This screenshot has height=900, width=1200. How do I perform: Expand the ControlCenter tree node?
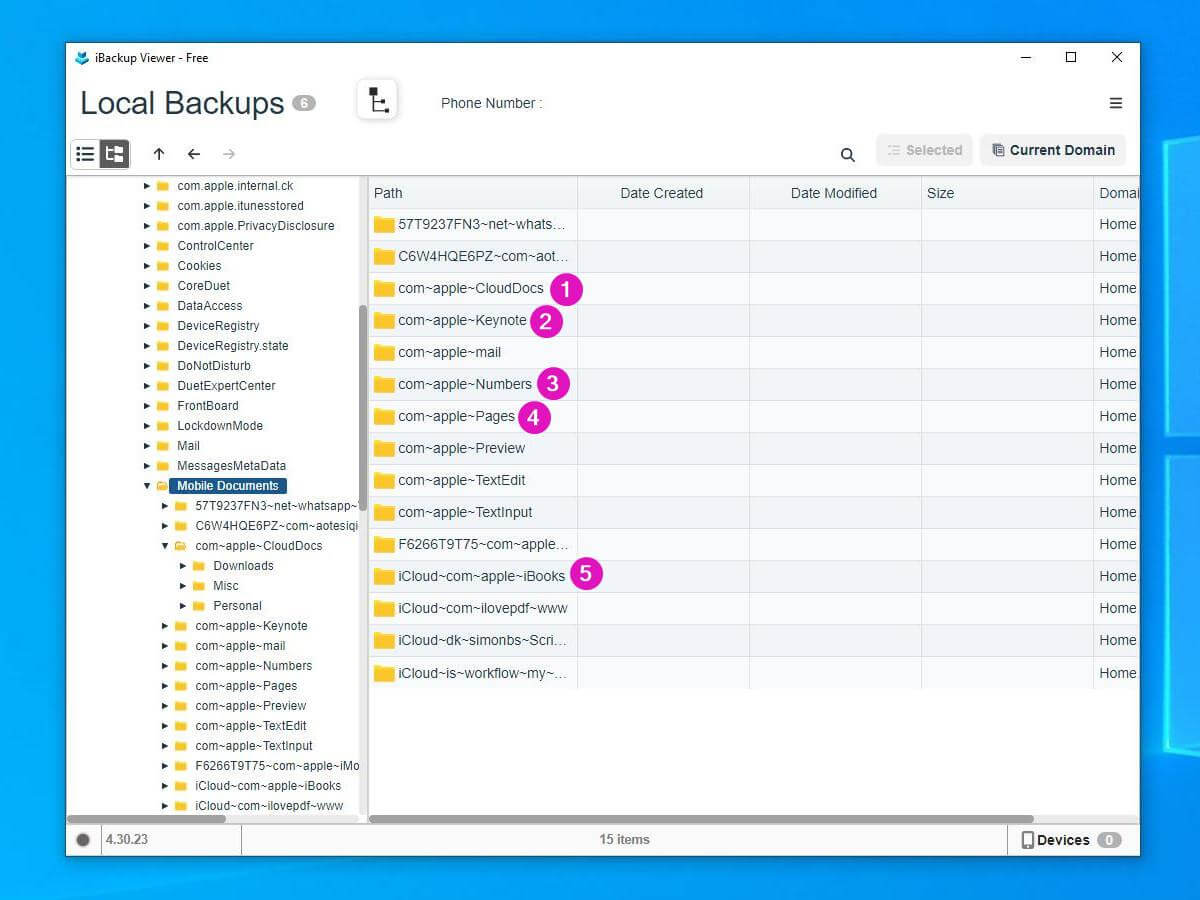pos(147,246)
